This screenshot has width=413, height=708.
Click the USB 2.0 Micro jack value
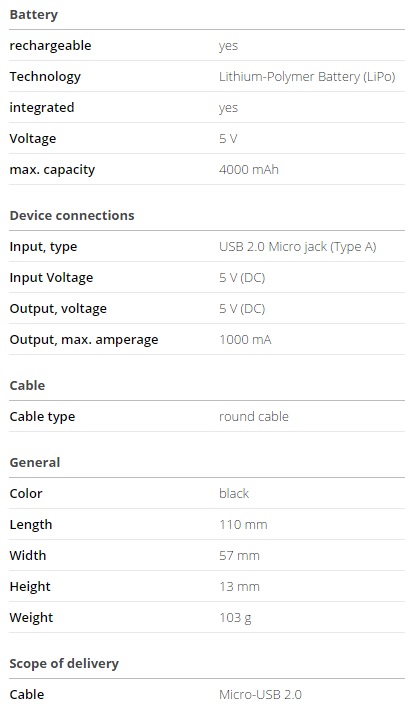coord(297,247)
